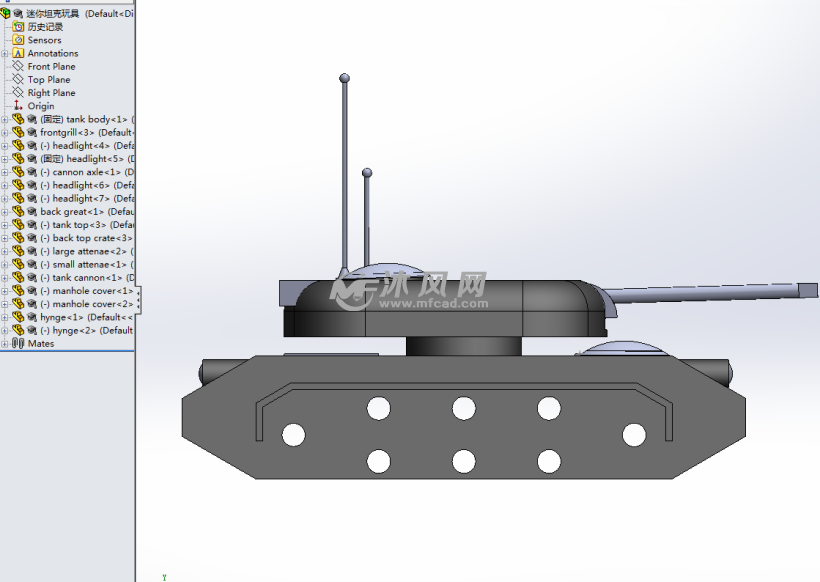Expand the Mates folder
Screen dimensions: 820x582
click(x=5, y=344)
